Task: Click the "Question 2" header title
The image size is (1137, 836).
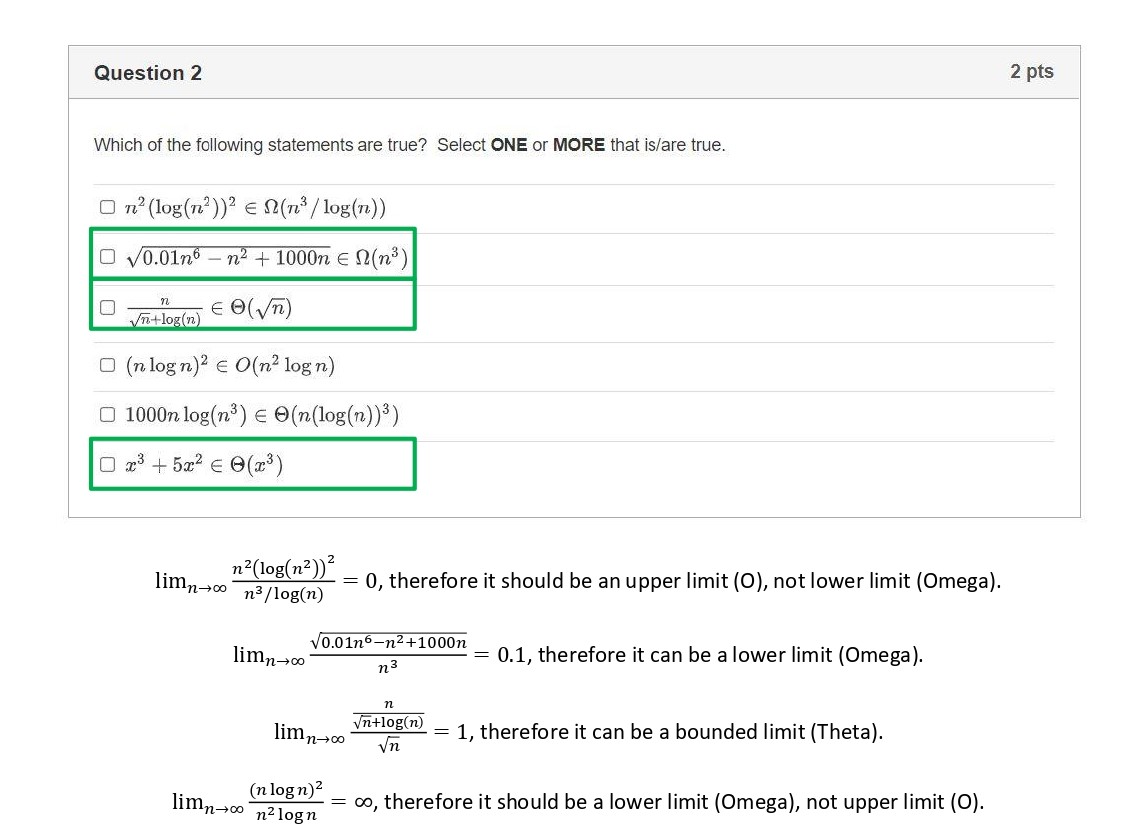Action: (148, 73)
